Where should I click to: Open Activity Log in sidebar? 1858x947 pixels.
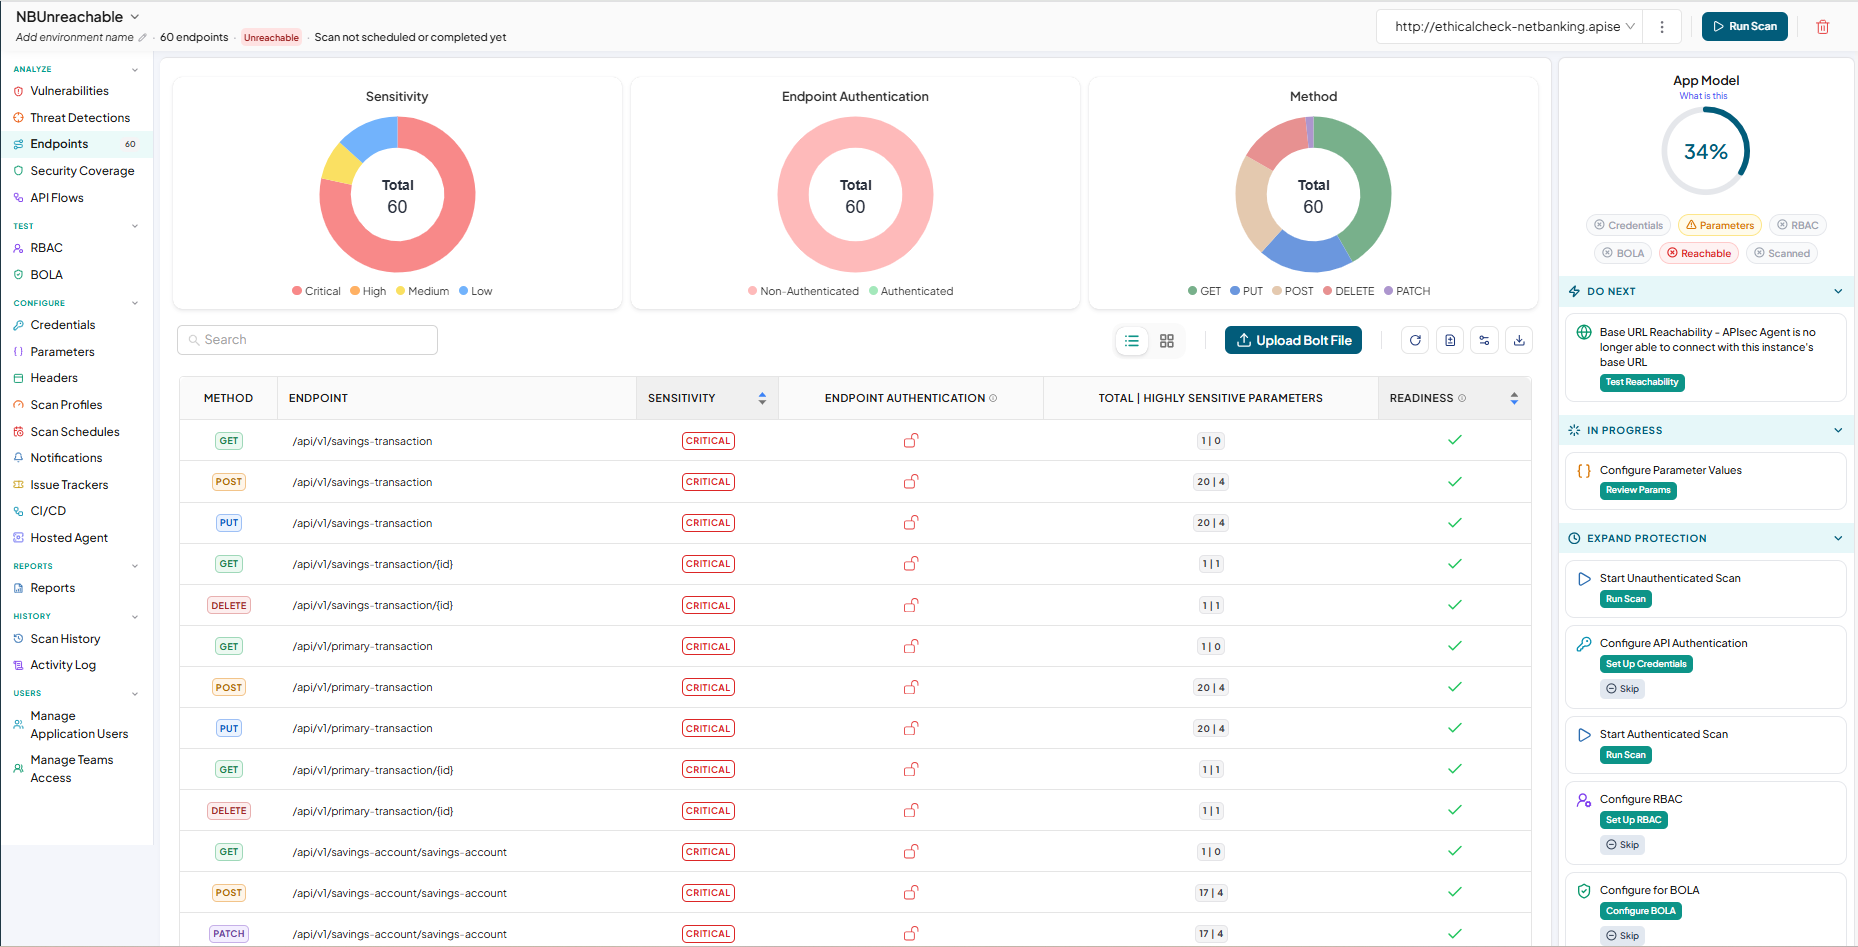pyautogui.click(x=63, y=665)
